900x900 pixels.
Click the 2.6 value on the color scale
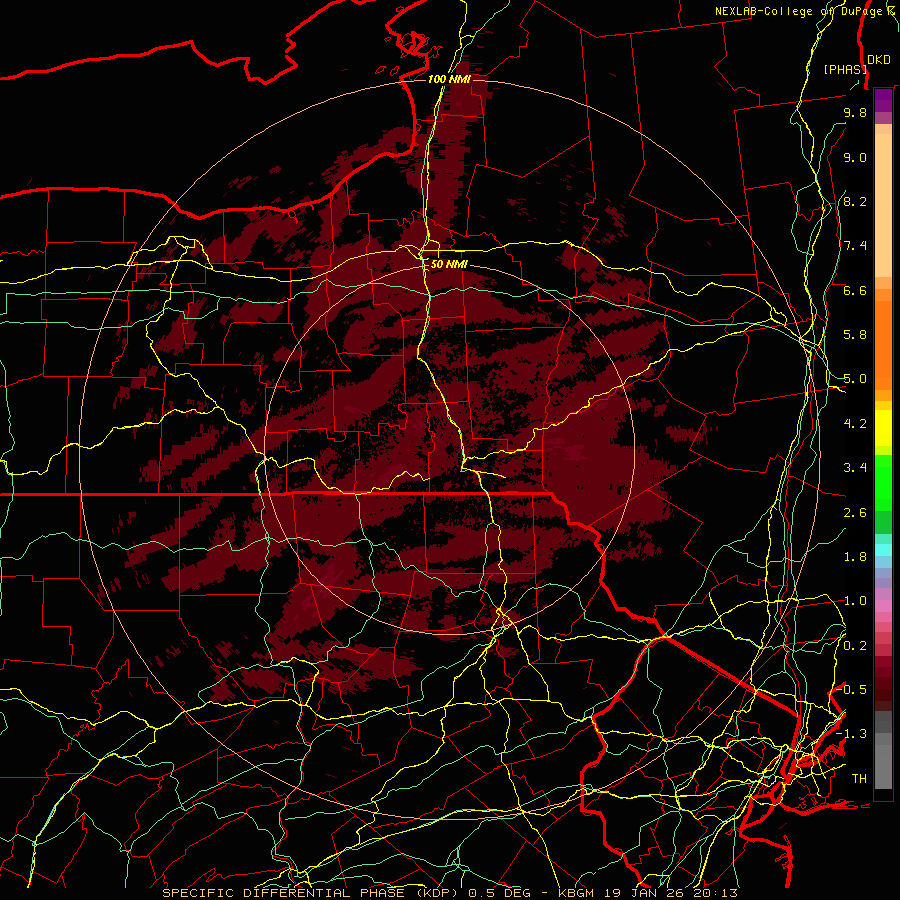pyautogui.click(x=855, y=513)
